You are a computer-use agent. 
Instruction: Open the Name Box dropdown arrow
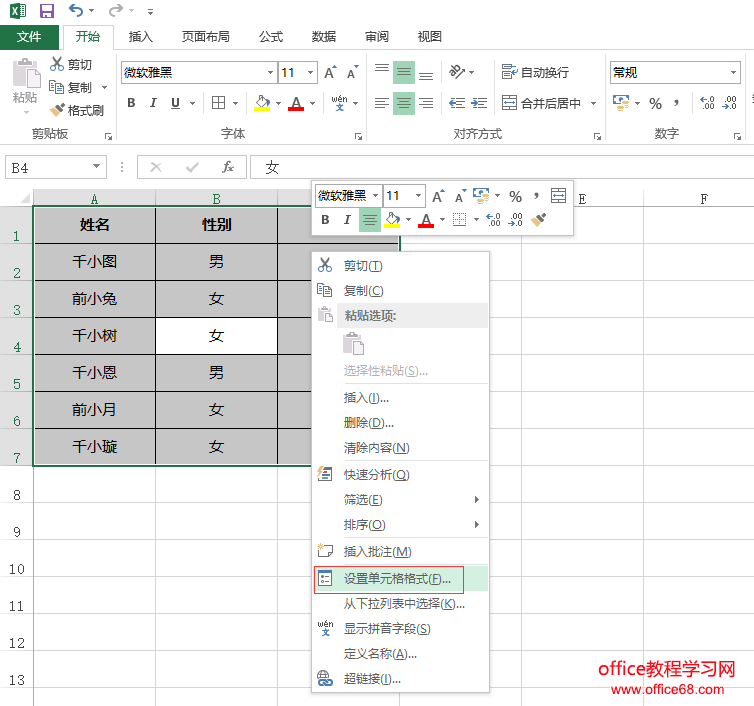click(x=97, y=167)
